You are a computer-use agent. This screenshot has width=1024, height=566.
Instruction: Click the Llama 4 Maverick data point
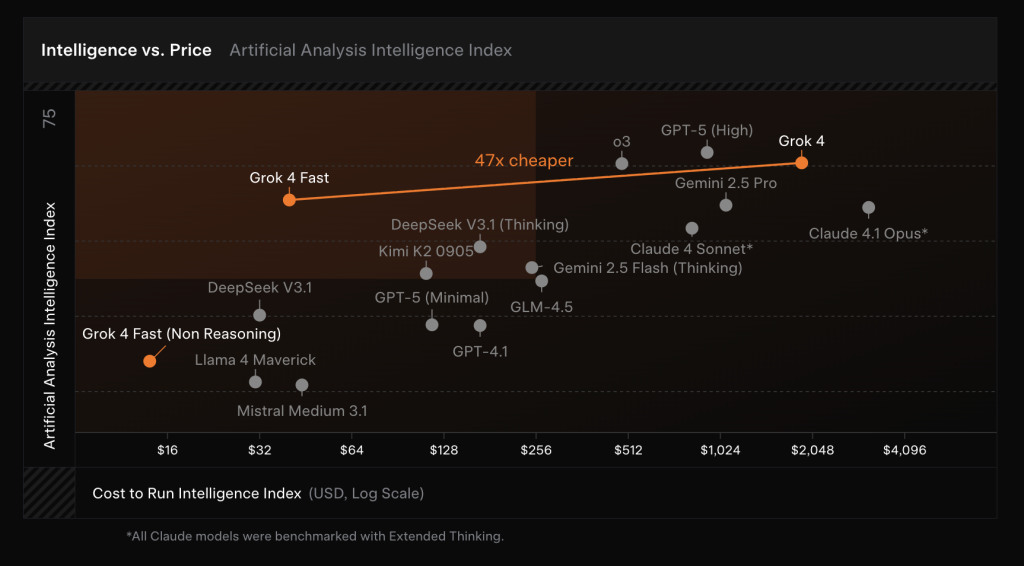point(255,382)
